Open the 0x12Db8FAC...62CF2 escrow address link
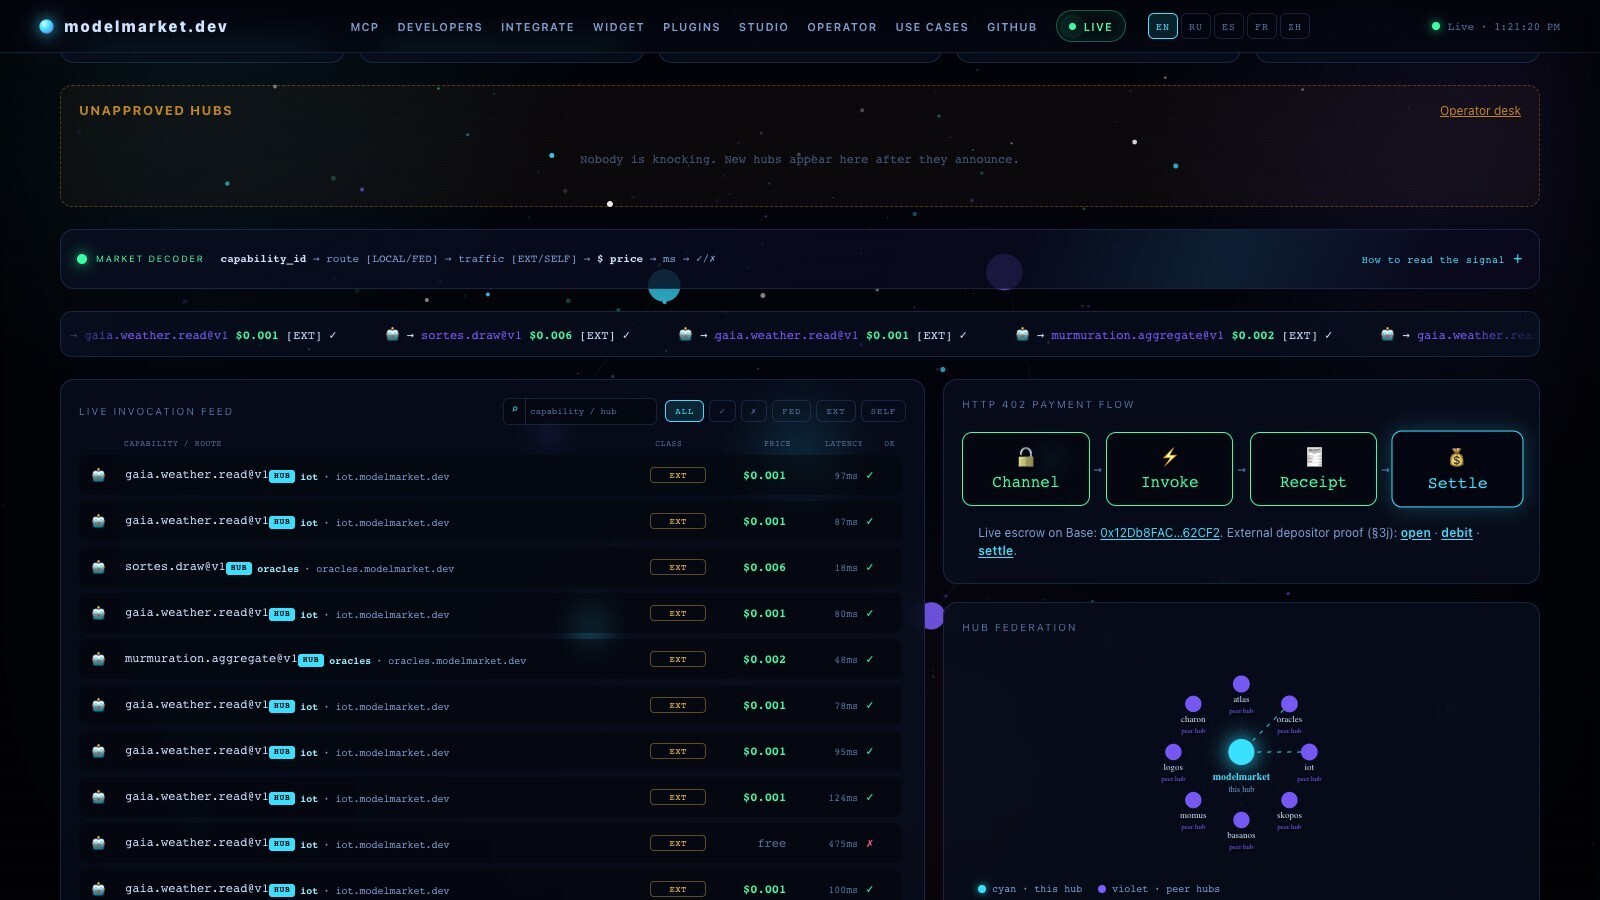Viewport: 1600px width, 900px height. pos(1160,533)
